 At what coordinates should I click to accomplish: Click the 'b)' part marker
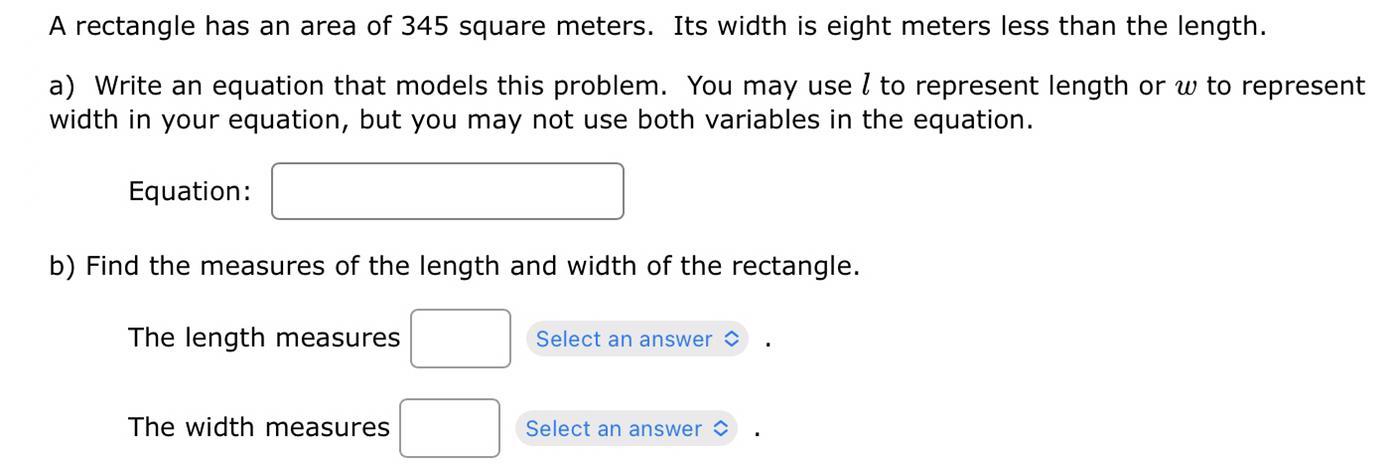pos(62,266)
